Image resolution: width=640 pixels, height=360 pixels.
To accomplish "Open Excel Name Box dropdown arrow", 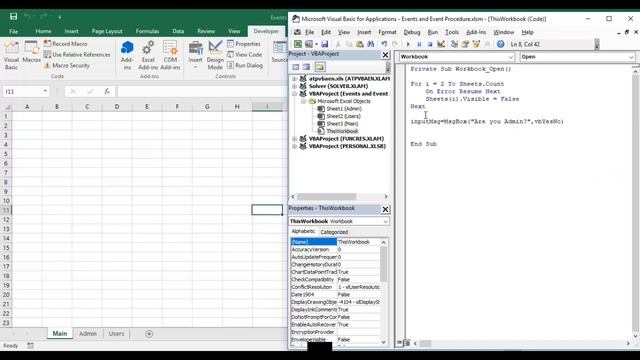I will click(45, 91).
